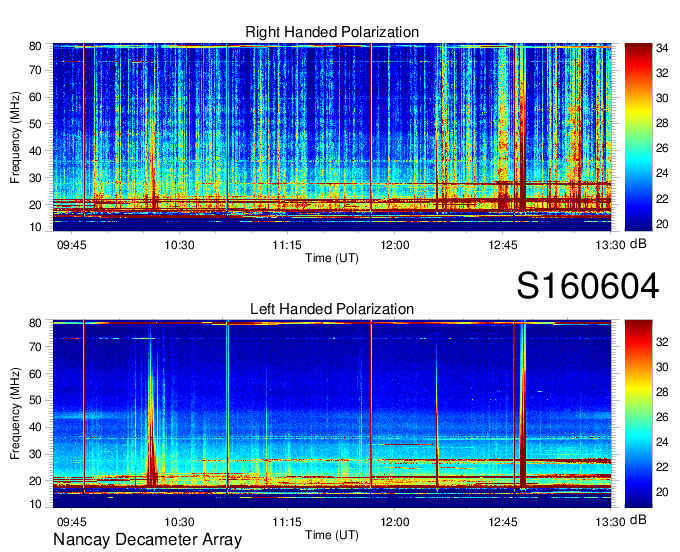
Task: Click the color bar of the Left Handed plot
Action: click(638, 414)
